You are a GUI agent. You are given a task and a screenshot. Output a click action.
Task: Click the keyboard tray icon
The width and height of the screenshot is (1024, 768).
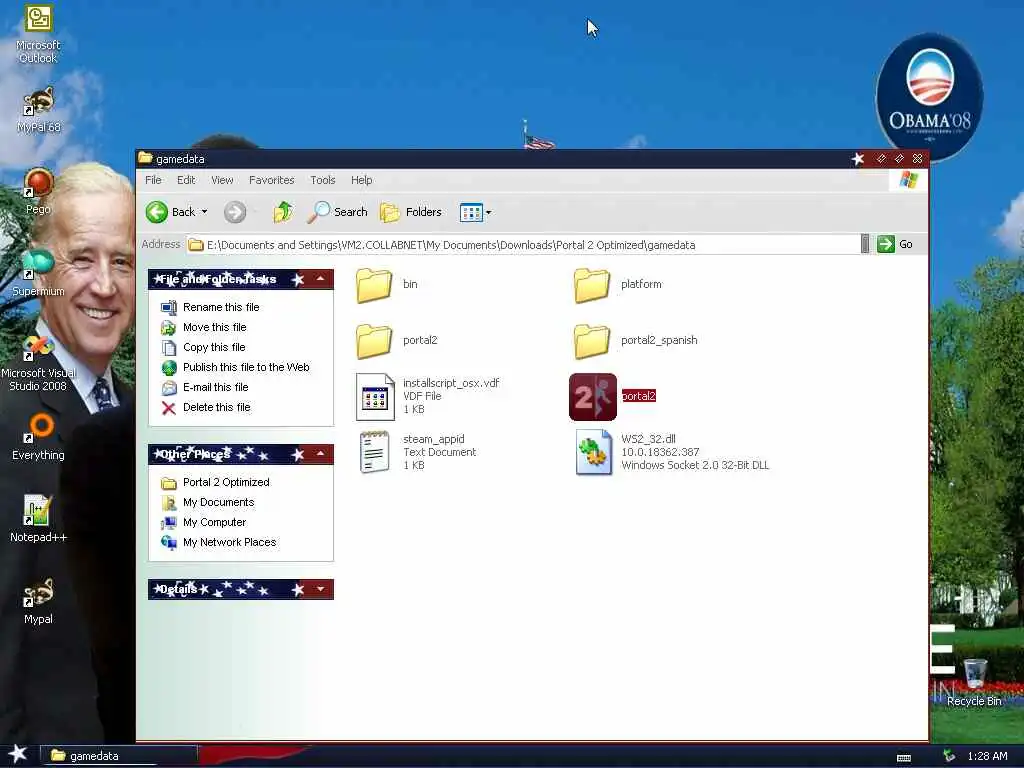click(904, 758)
